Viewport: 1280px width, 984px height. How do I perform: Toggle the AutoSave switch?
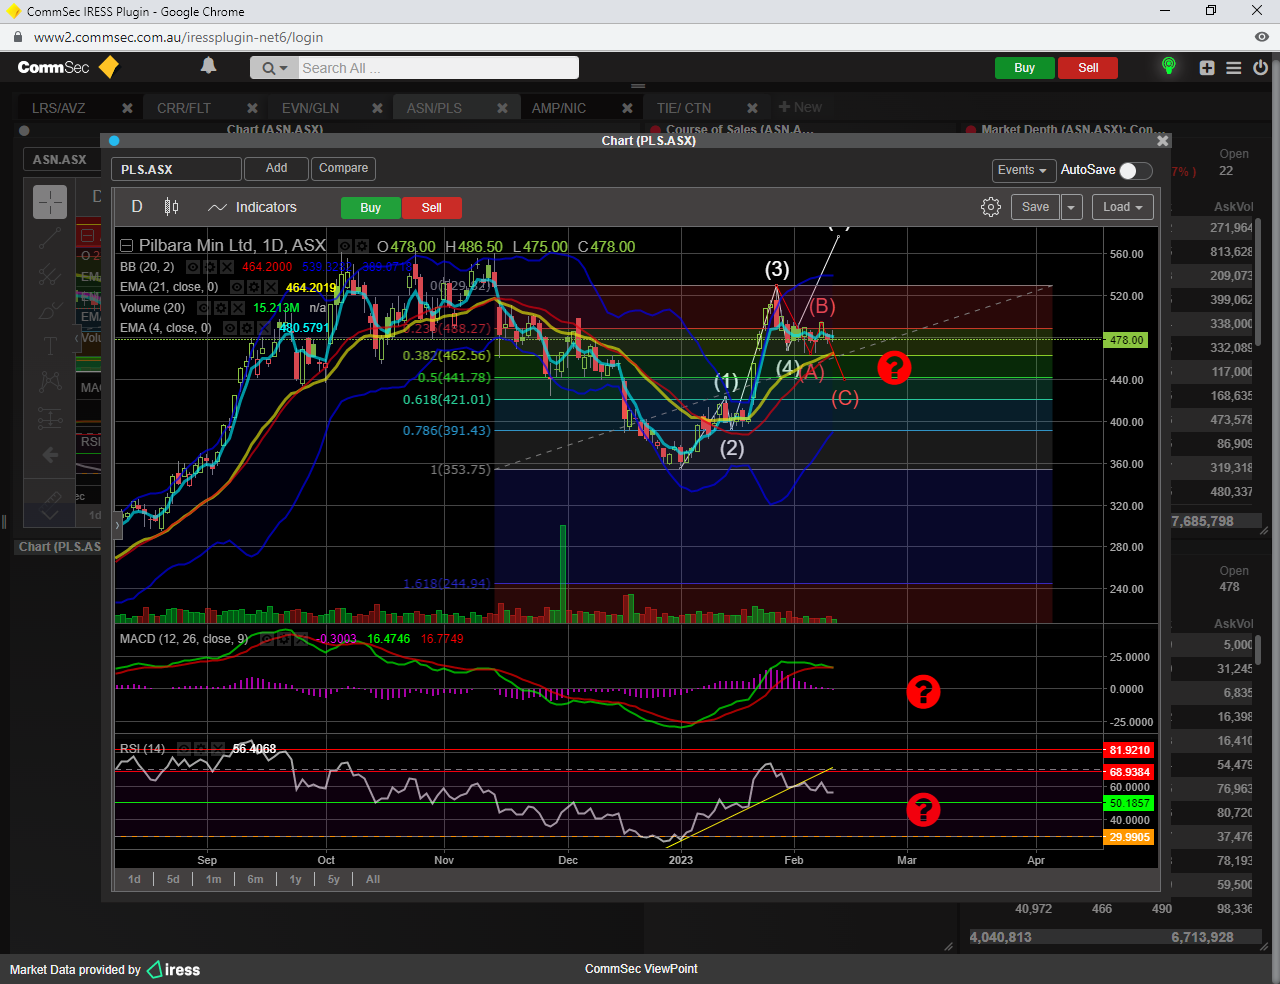1136,170
